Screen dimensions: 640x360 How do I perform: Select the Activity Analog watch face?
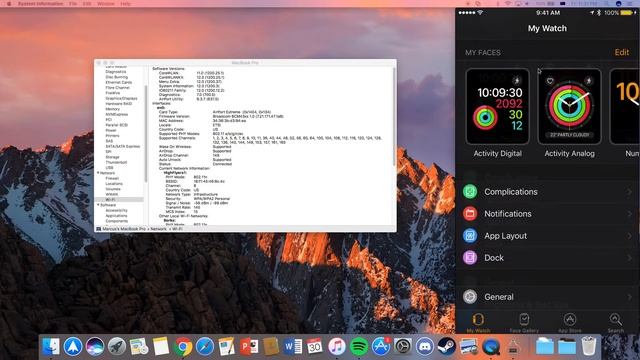569,107
